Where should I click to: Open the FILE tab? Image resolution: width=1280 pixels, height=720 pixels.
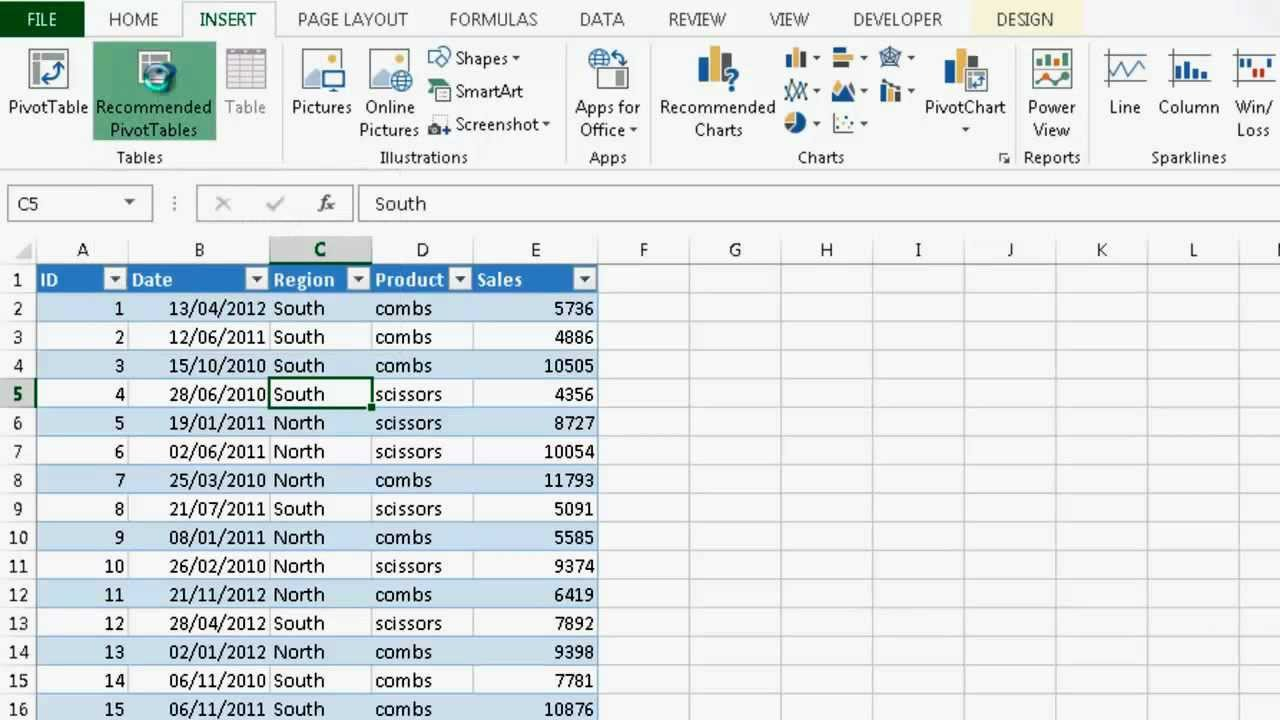(x=42, y=19)
